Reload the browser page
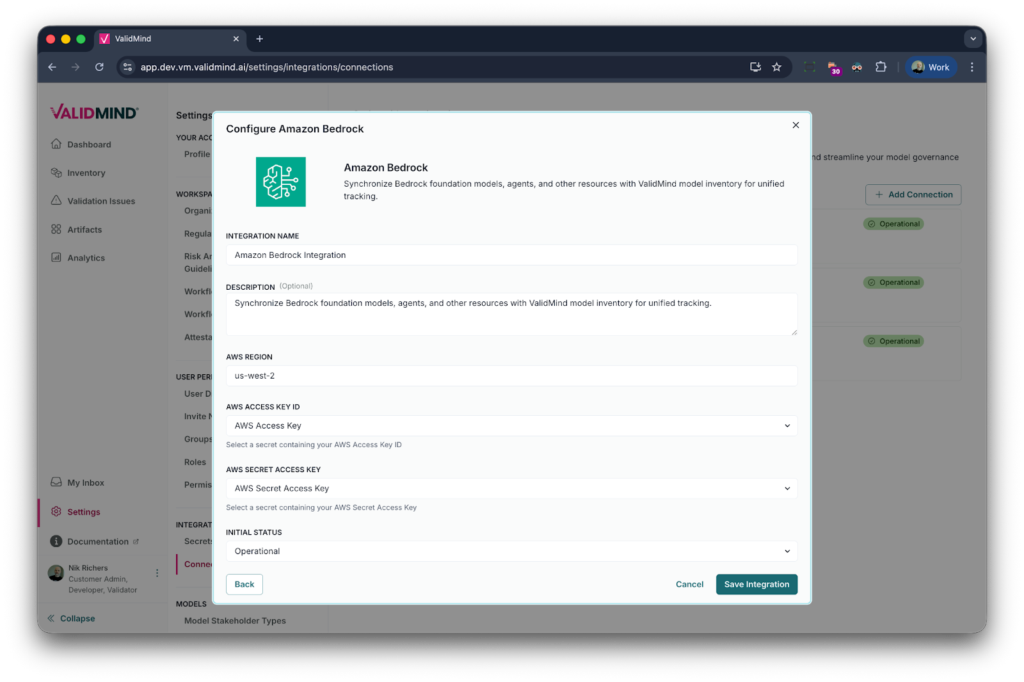This screenshot has height=682, width=1024. click(x=99, y=67)
